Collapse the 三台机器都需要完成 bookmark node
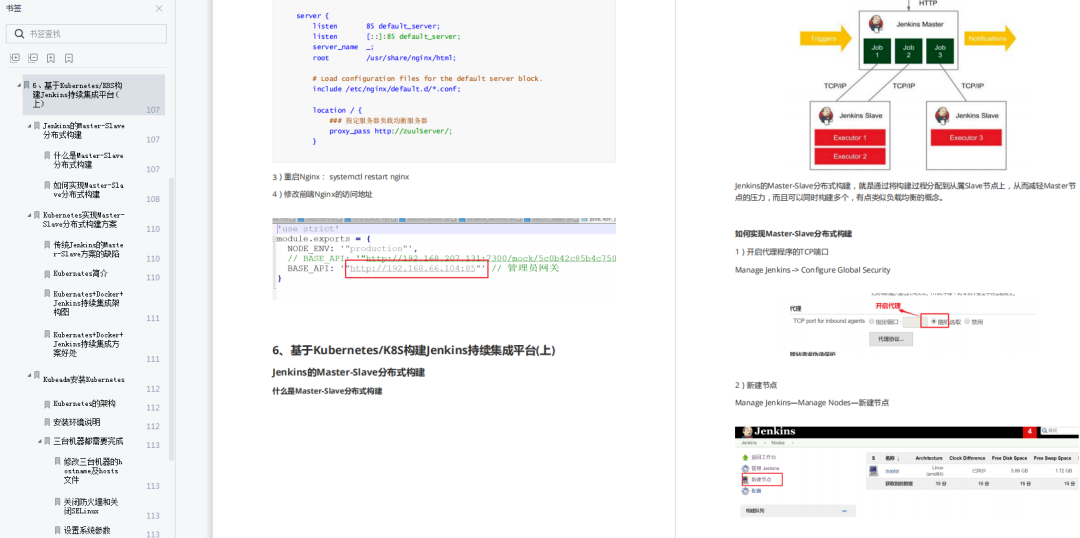This screenshot has width=1080, height=538. pyautogui.click(x=39, y=441)
